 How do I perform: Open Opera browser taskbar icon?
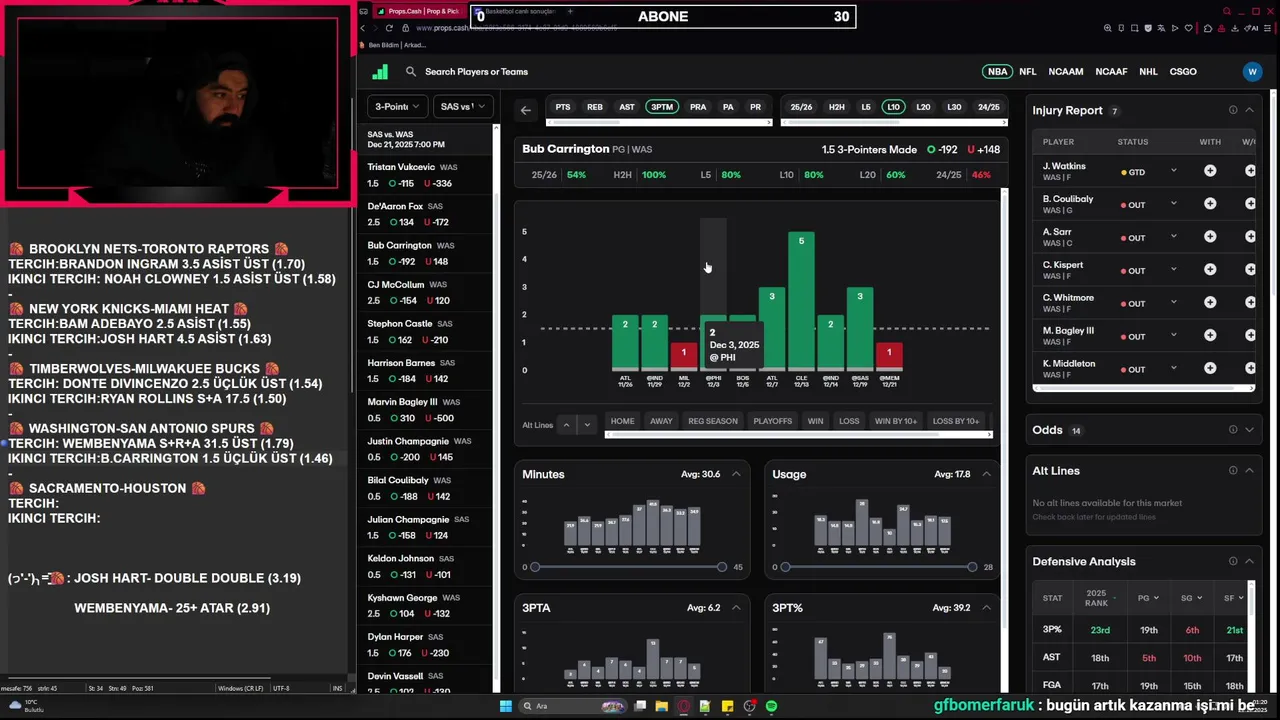684,706
